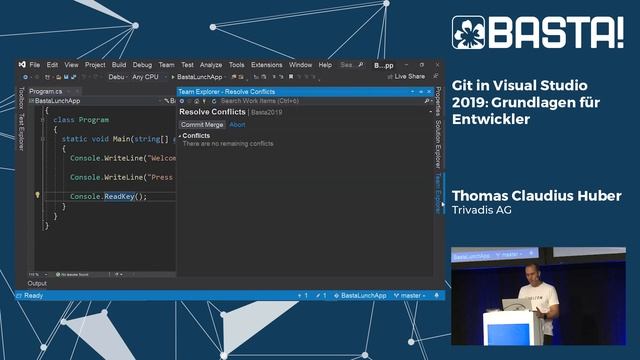Click the Save All toolbar icon
Screen dimensions: 640x360
tap(73, 77)
